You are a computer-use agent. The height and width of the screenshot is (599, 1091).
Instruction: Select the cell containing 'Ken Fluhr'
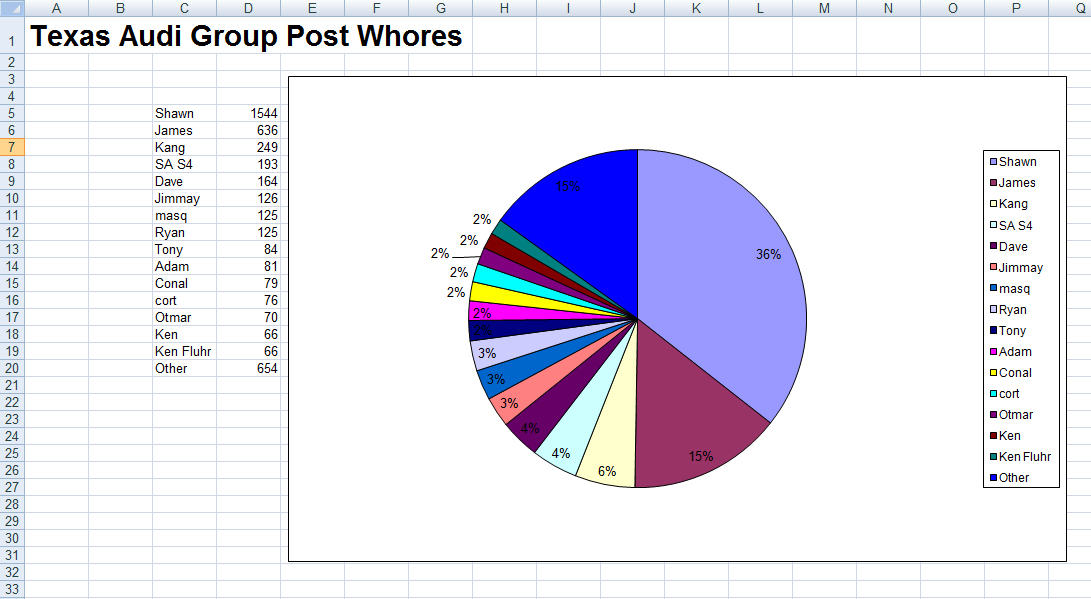point(184,351)
